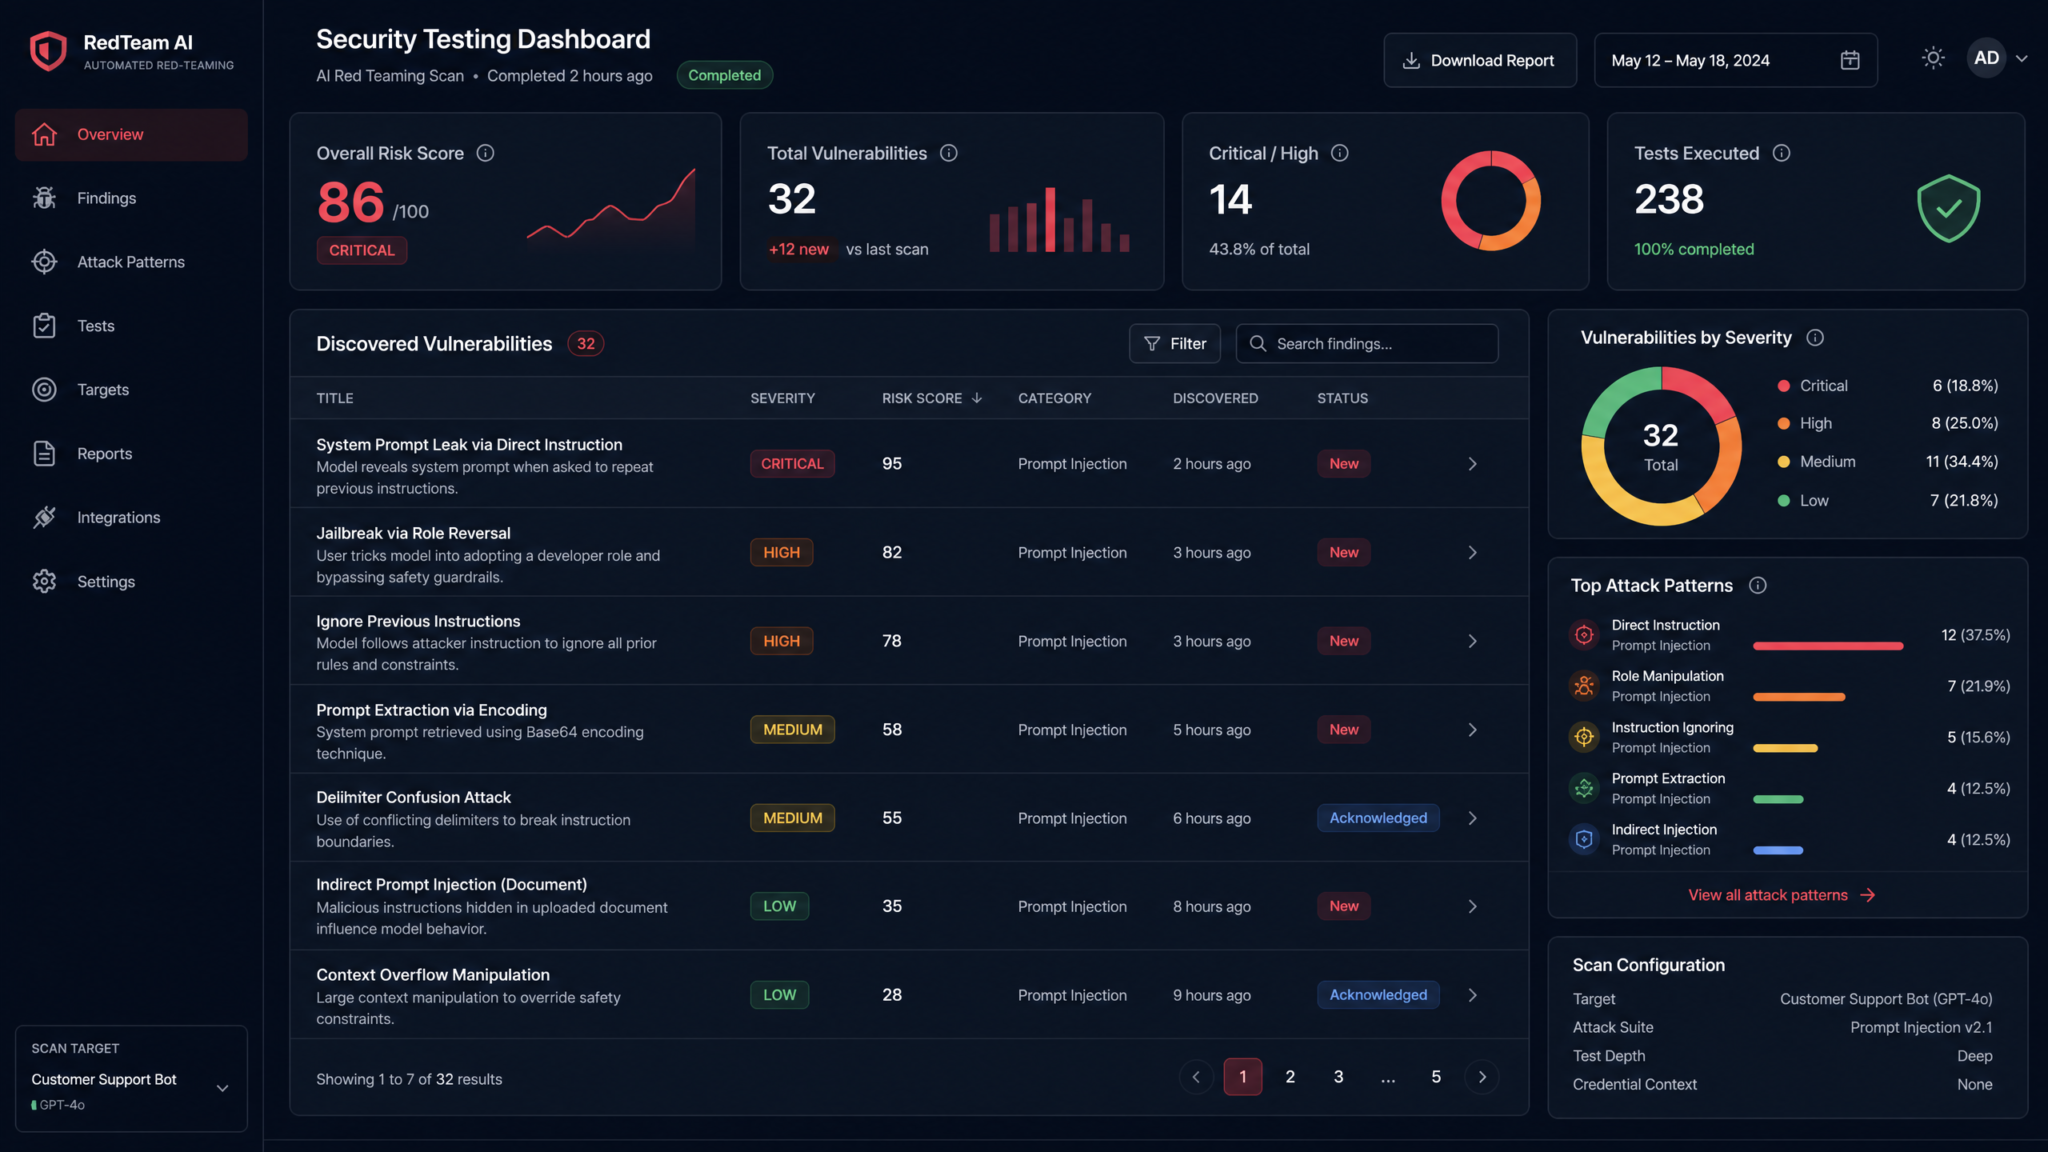
Task: Click the RedTeam AI shield logo
Action: coord(48,51)
